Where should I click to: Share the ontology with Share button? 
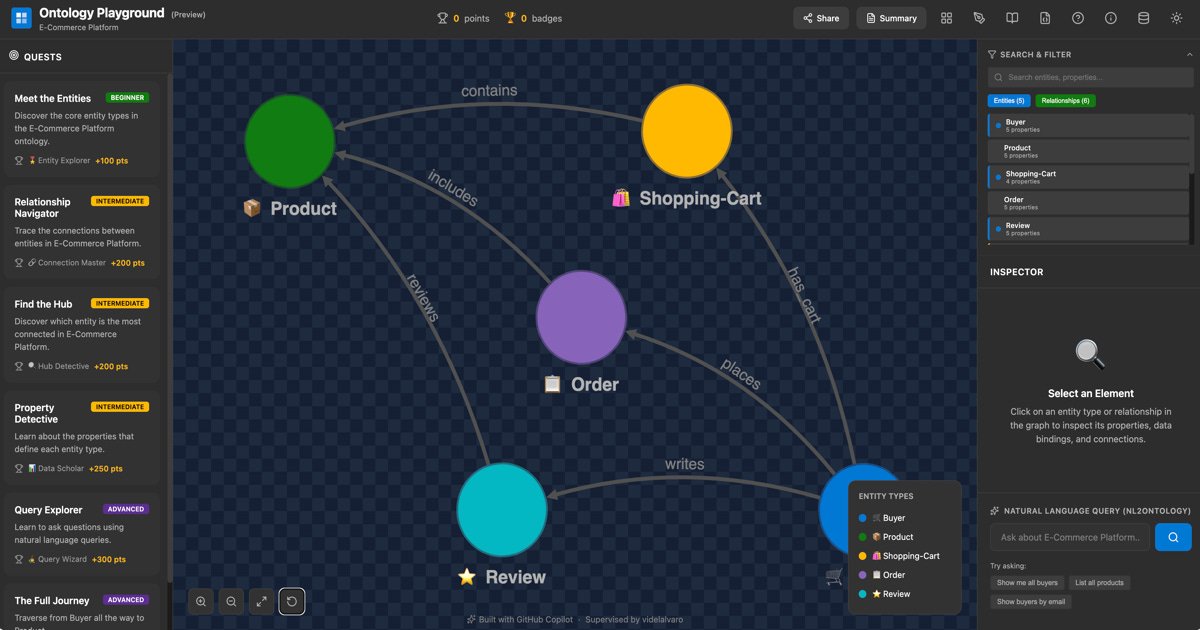point(821,18)
